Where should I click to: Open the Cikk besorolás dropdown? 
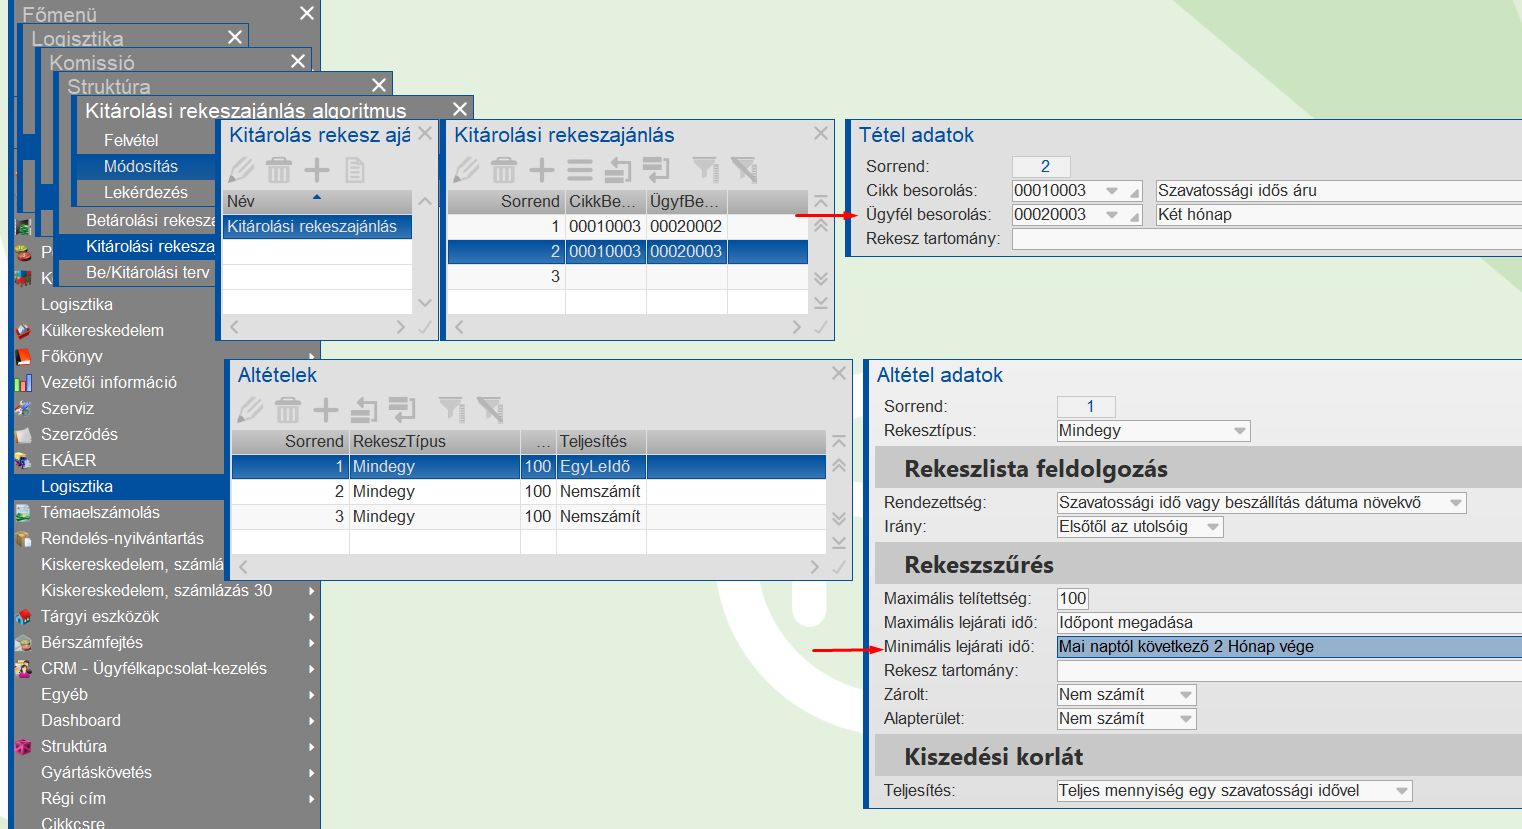(1112, 190)
